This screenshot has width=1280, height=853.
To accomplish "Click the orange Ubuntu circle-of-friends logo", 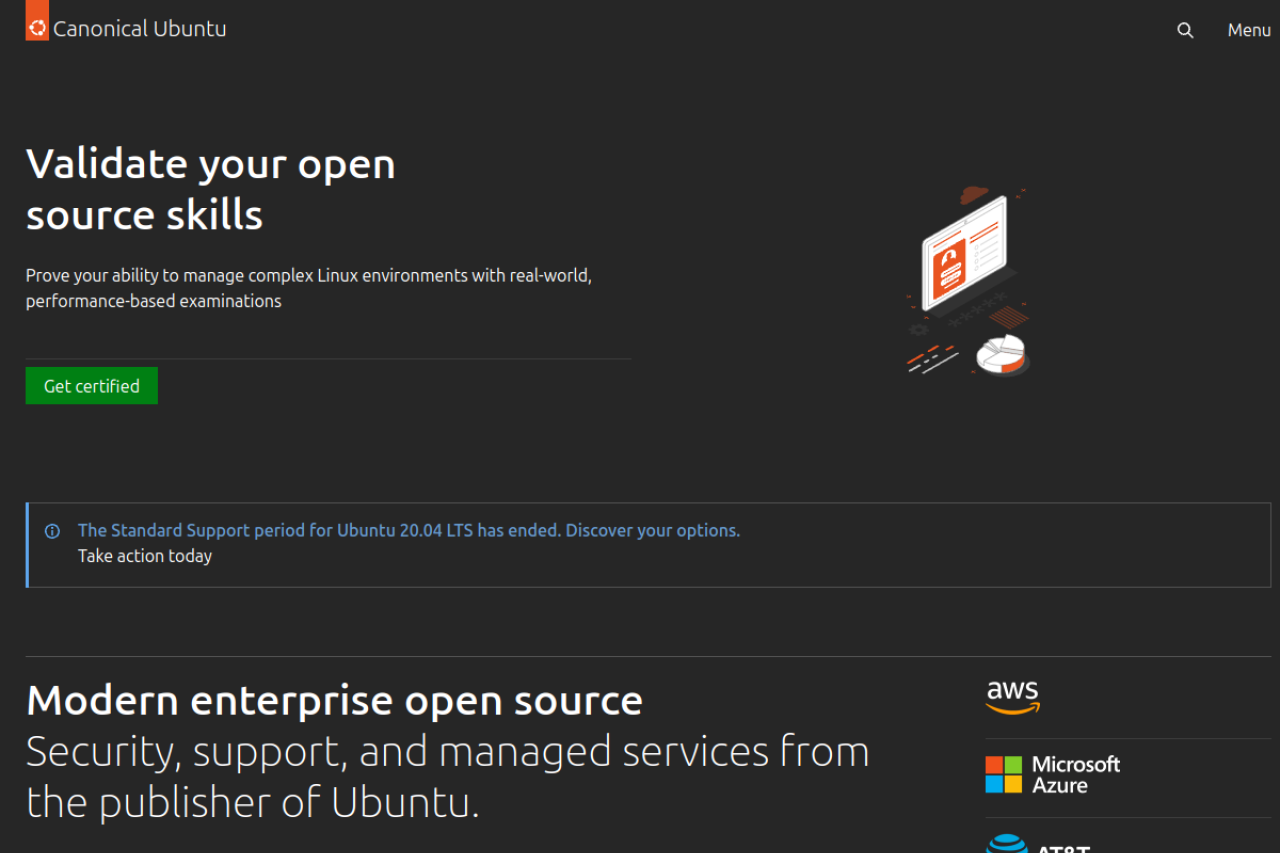I will tap(37, 27).
